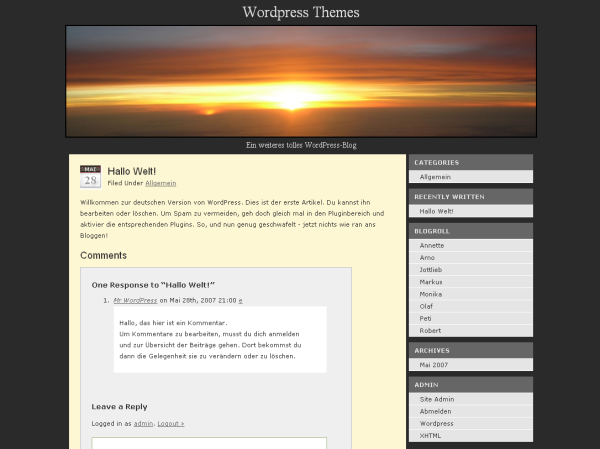Open the Allgemein category link under post title
The height and width of the screenshot is (449, 600).
[x=161, y=183]
